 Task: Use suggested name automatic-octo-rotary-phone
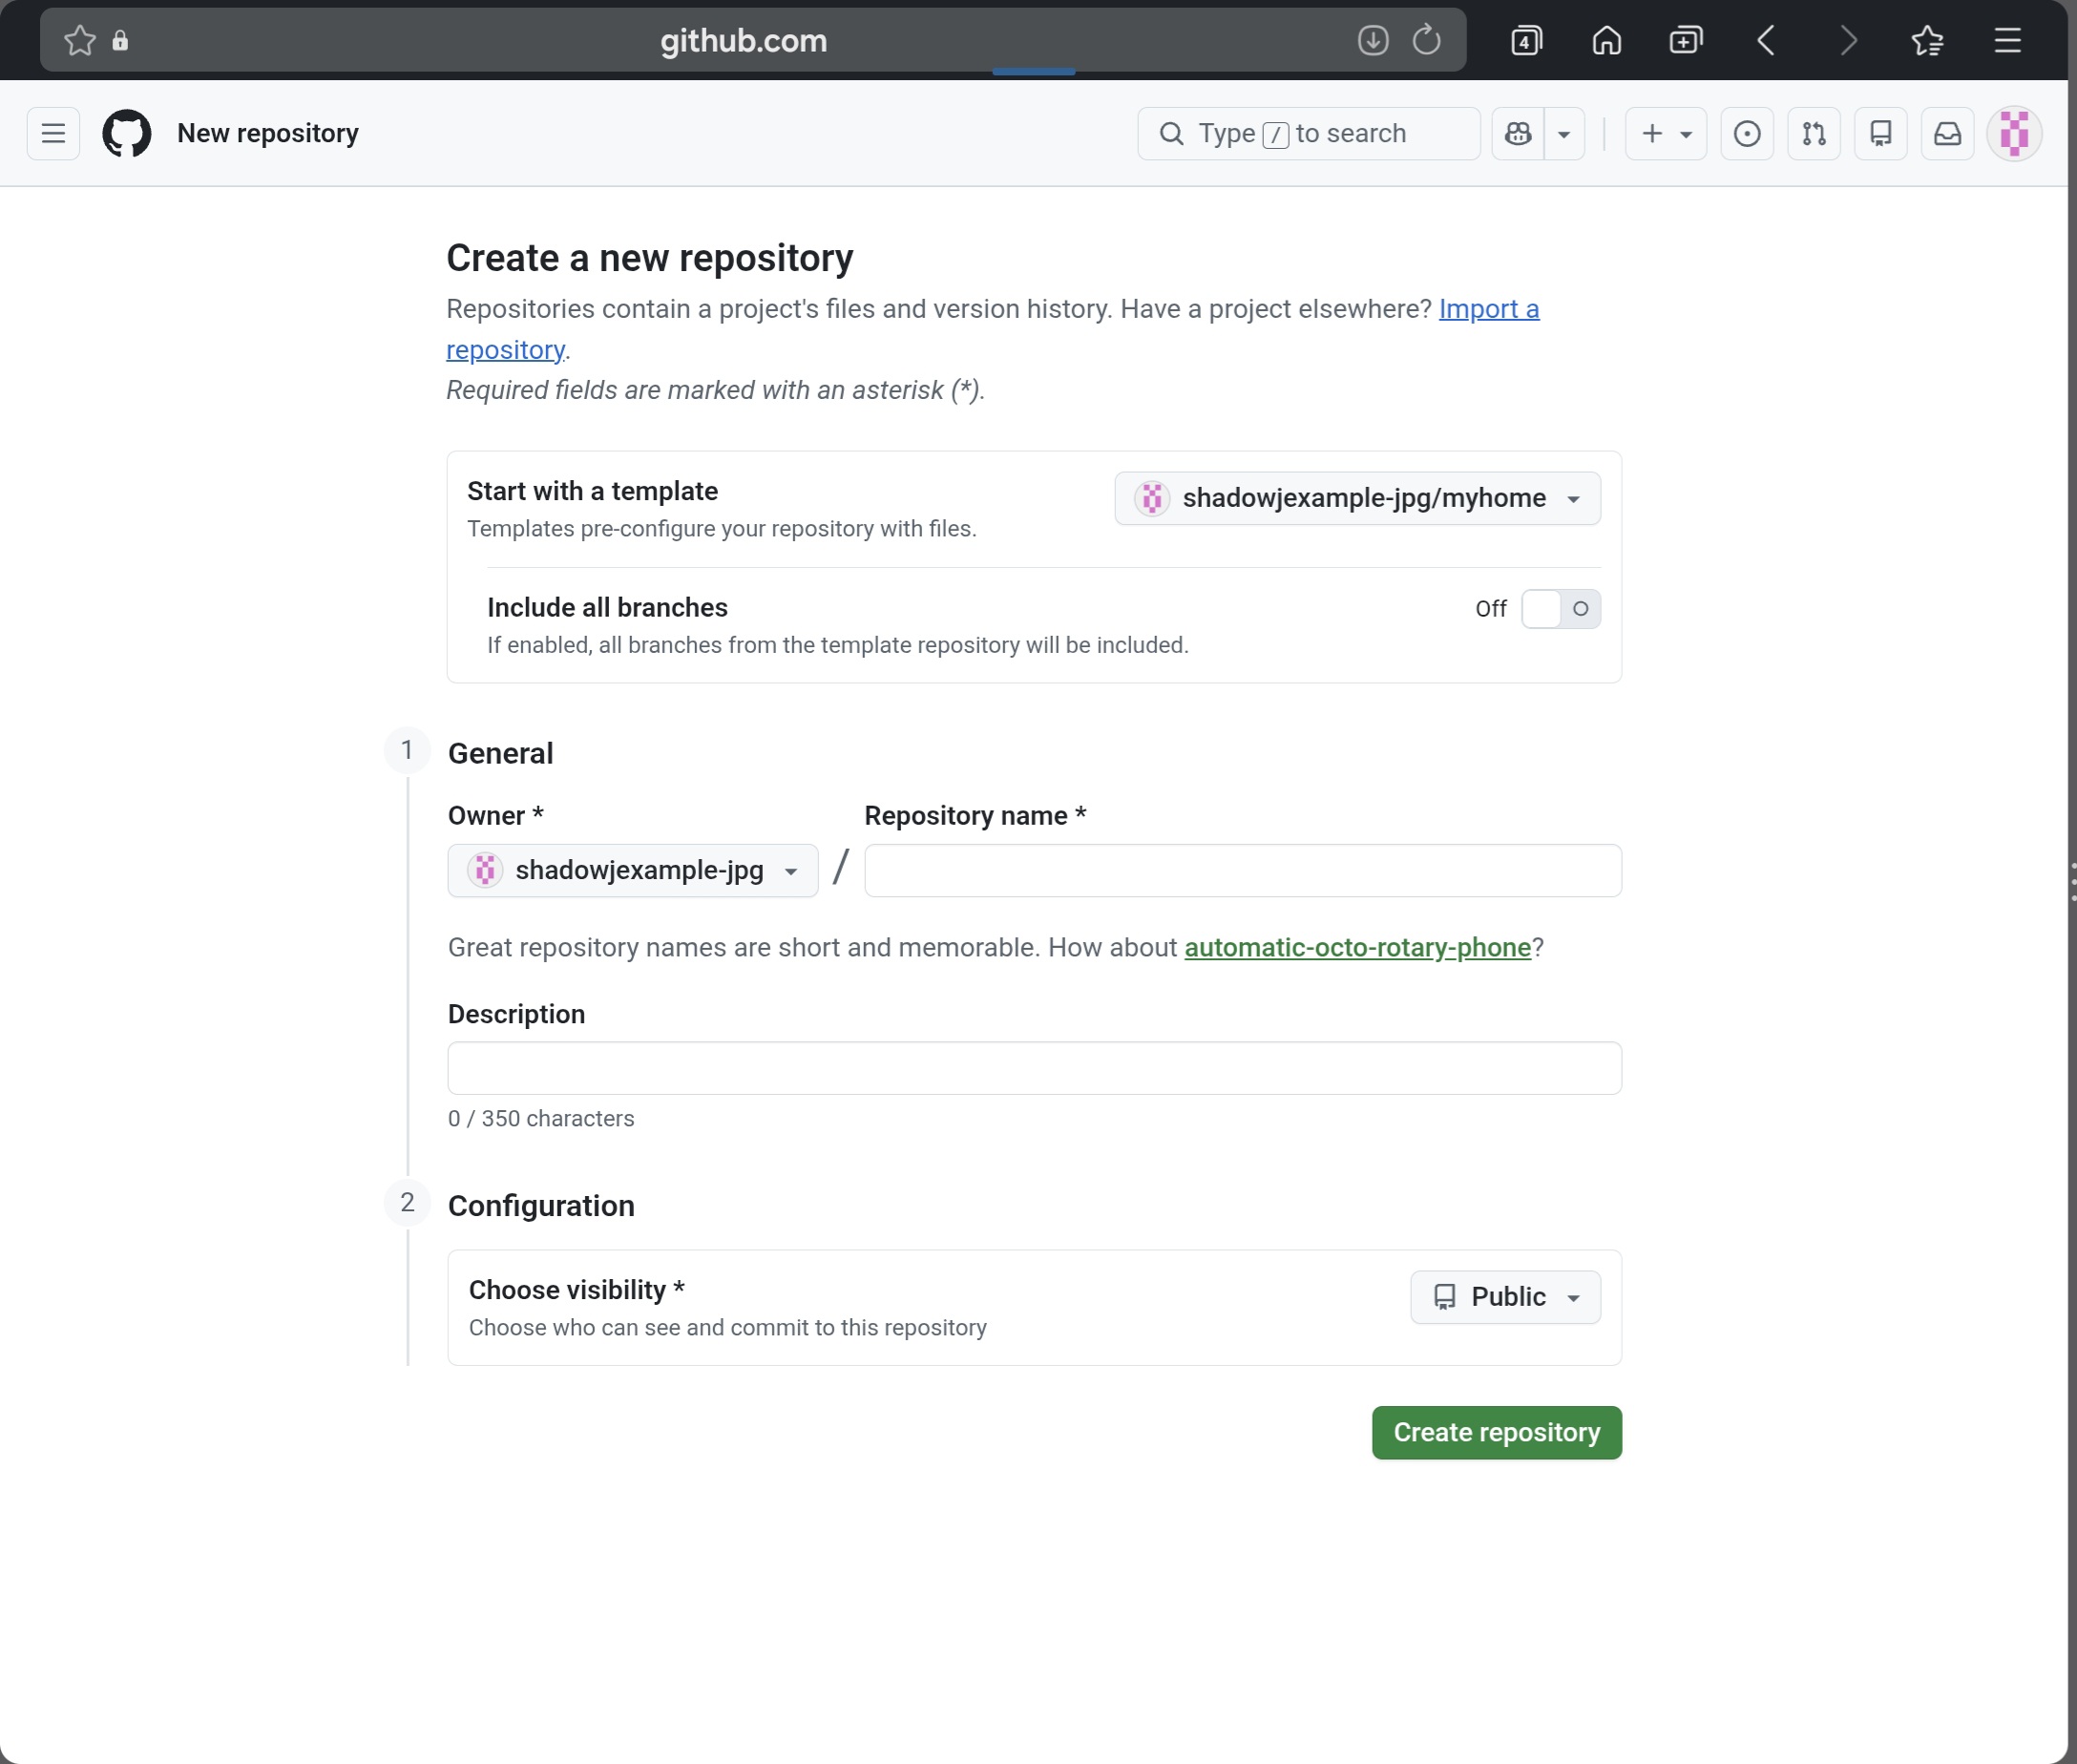(x=1357, y=947)
